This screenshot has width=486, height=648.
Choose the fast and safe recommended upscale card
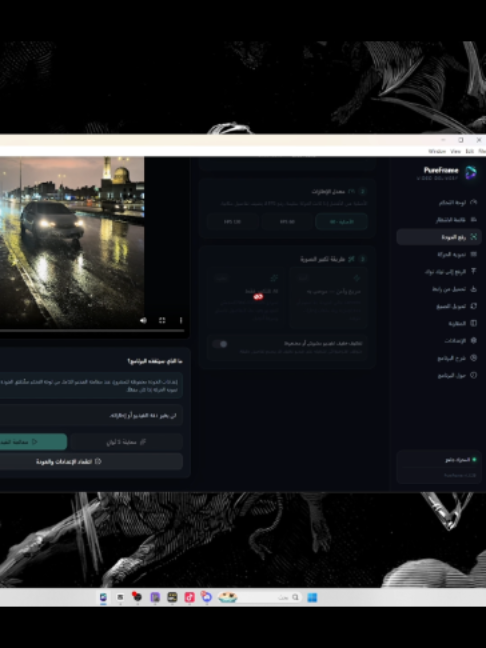[x=328, y=297]
